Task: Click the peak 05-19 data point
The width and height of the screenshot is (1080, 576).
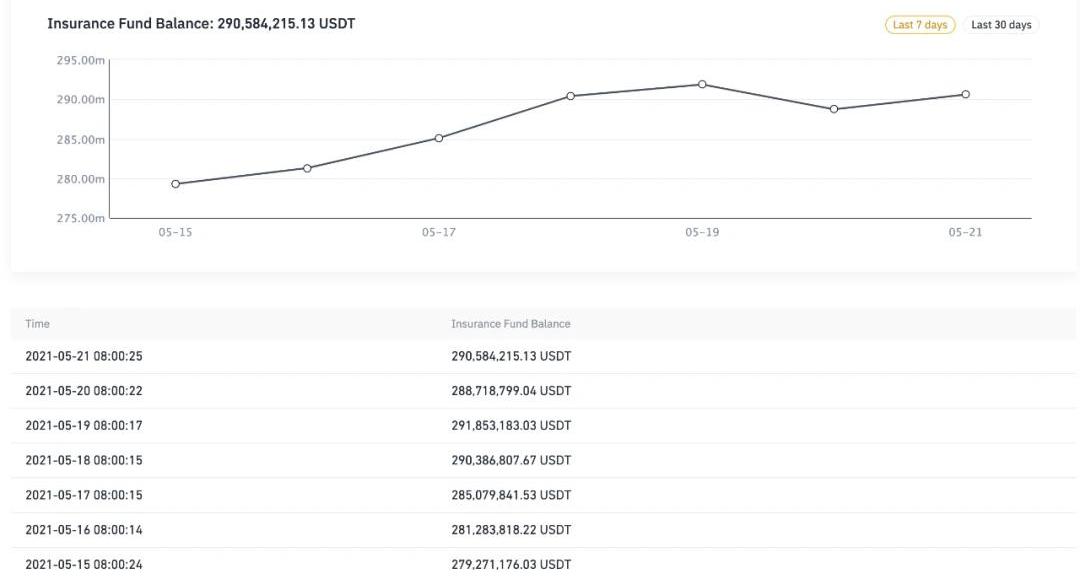Action: coord(702,84)
